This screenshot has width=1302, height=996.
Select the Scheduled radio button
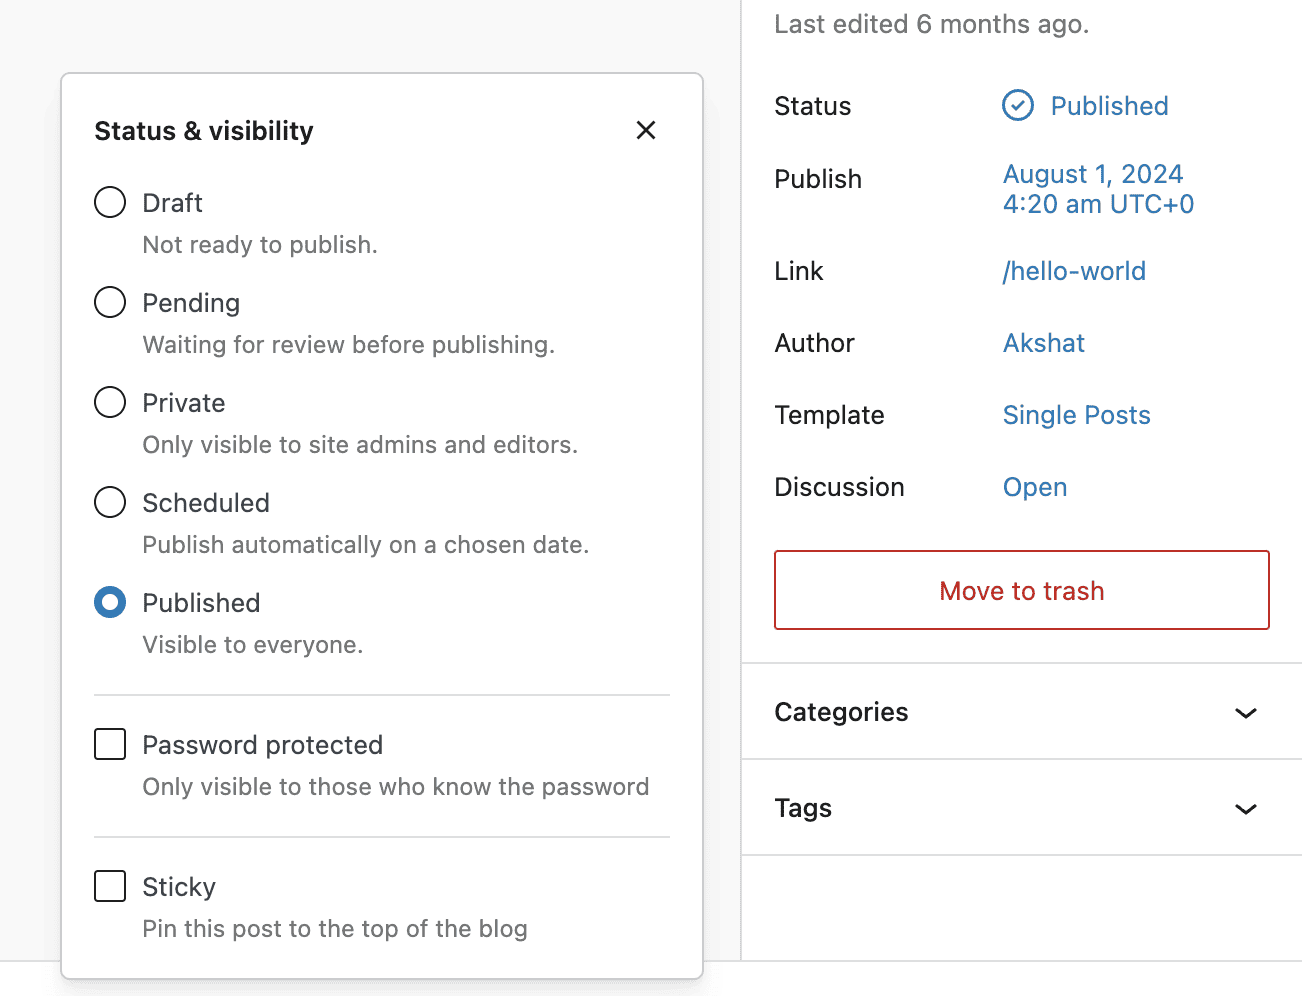[x=110, y=502]
